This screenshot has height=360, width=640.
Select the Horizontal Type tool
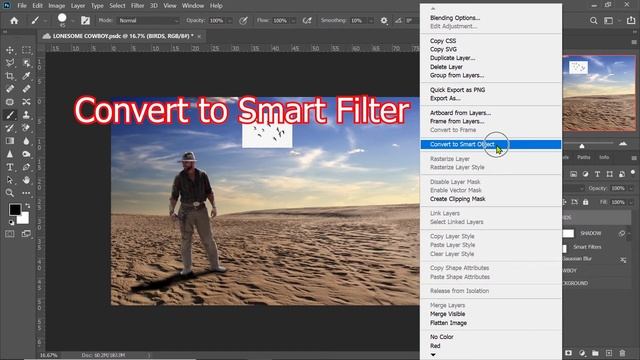tap(10, 167)
